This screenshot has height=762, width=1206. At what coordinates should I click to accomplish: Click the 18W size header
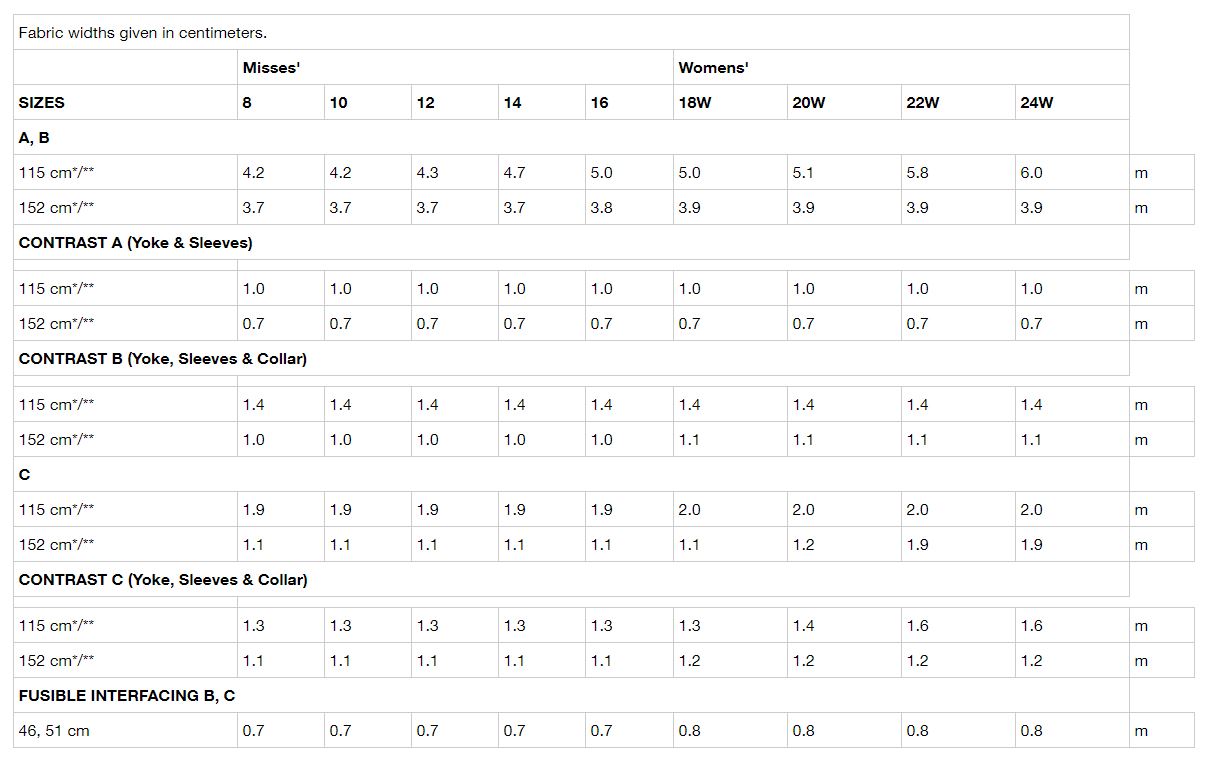click(x=695, y=103)
